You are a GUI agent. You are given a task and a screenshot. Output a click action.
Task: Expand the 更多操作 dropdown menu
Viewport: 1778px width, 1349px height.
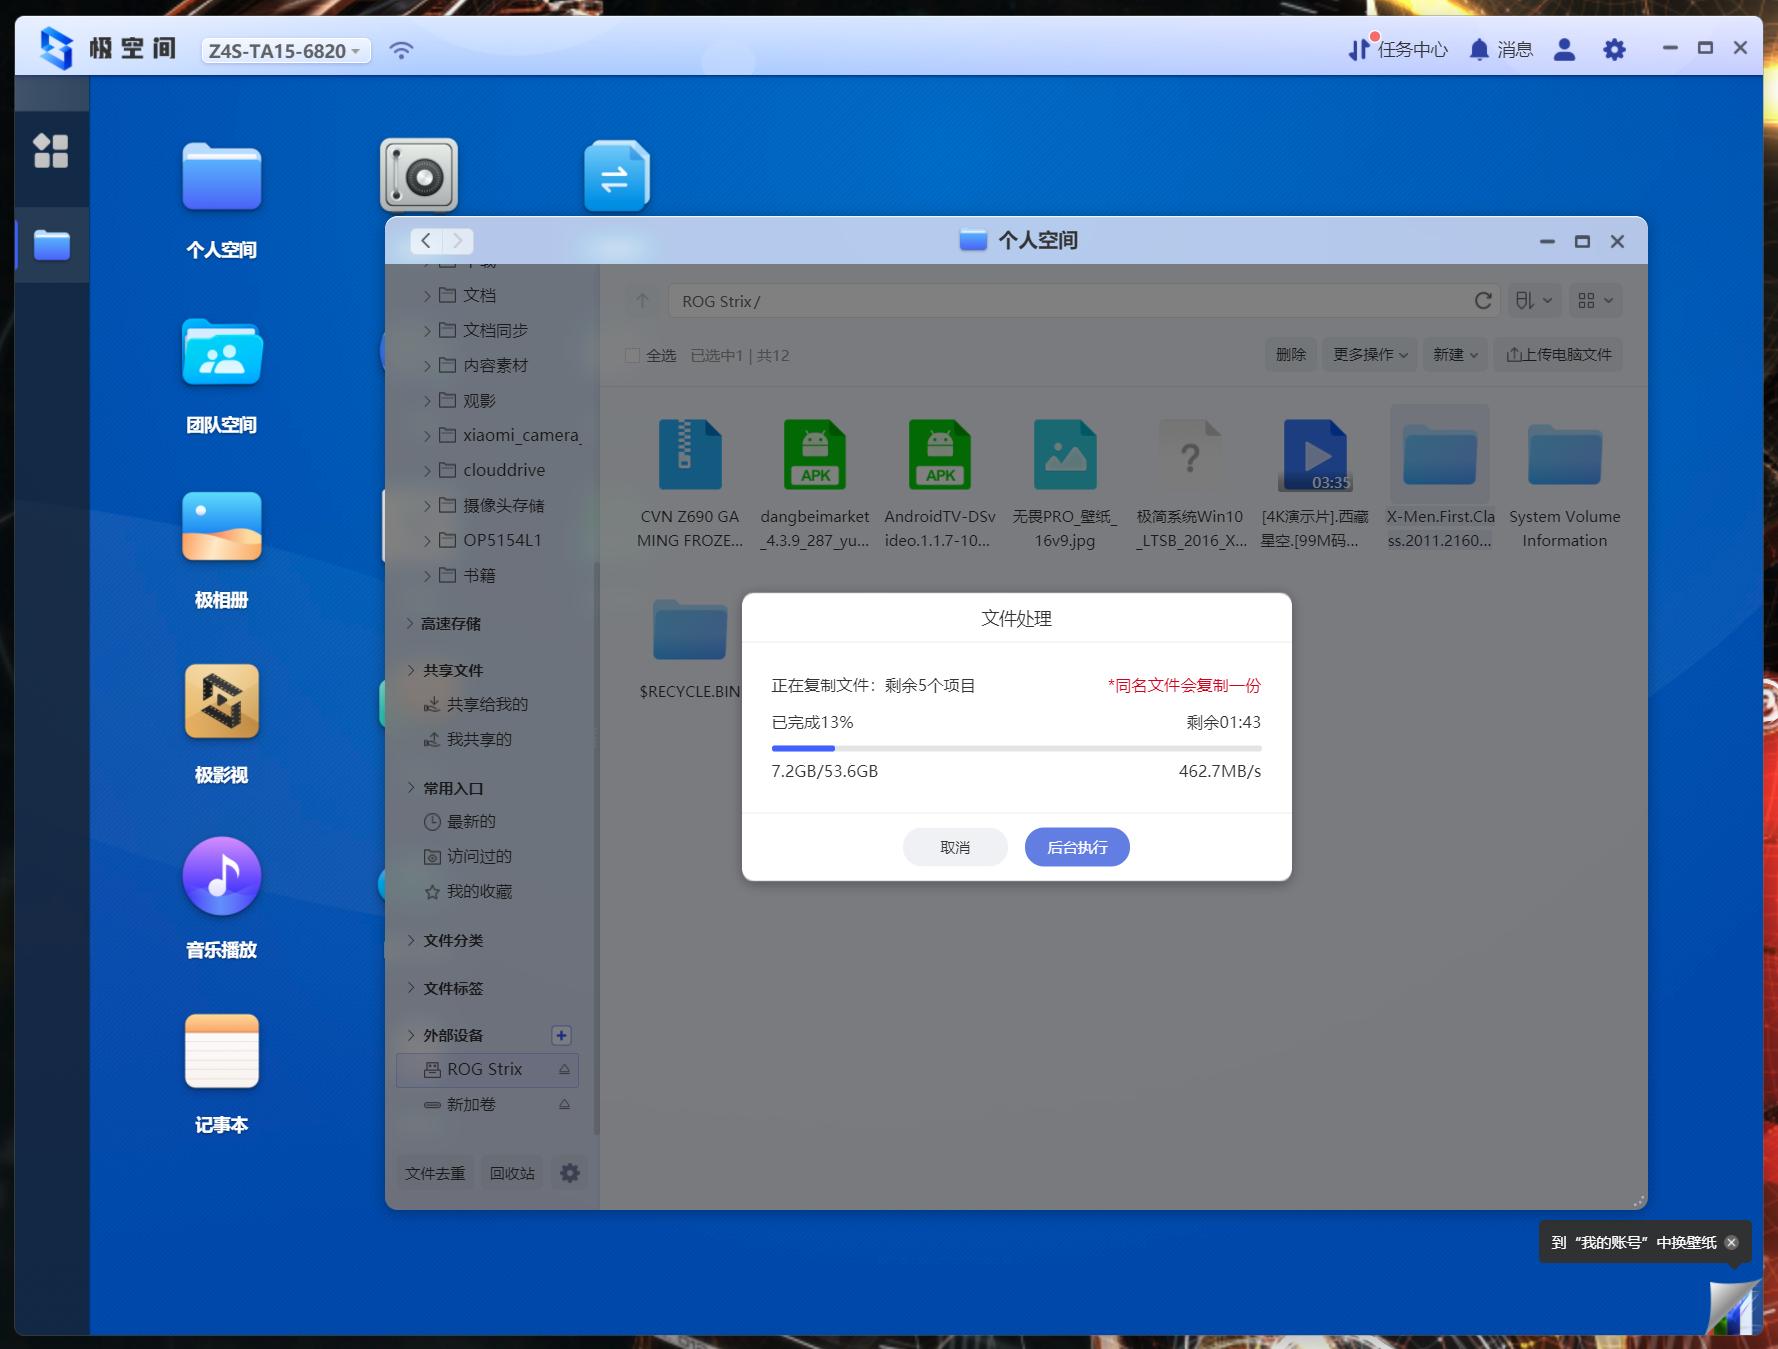click(1369, 355)
